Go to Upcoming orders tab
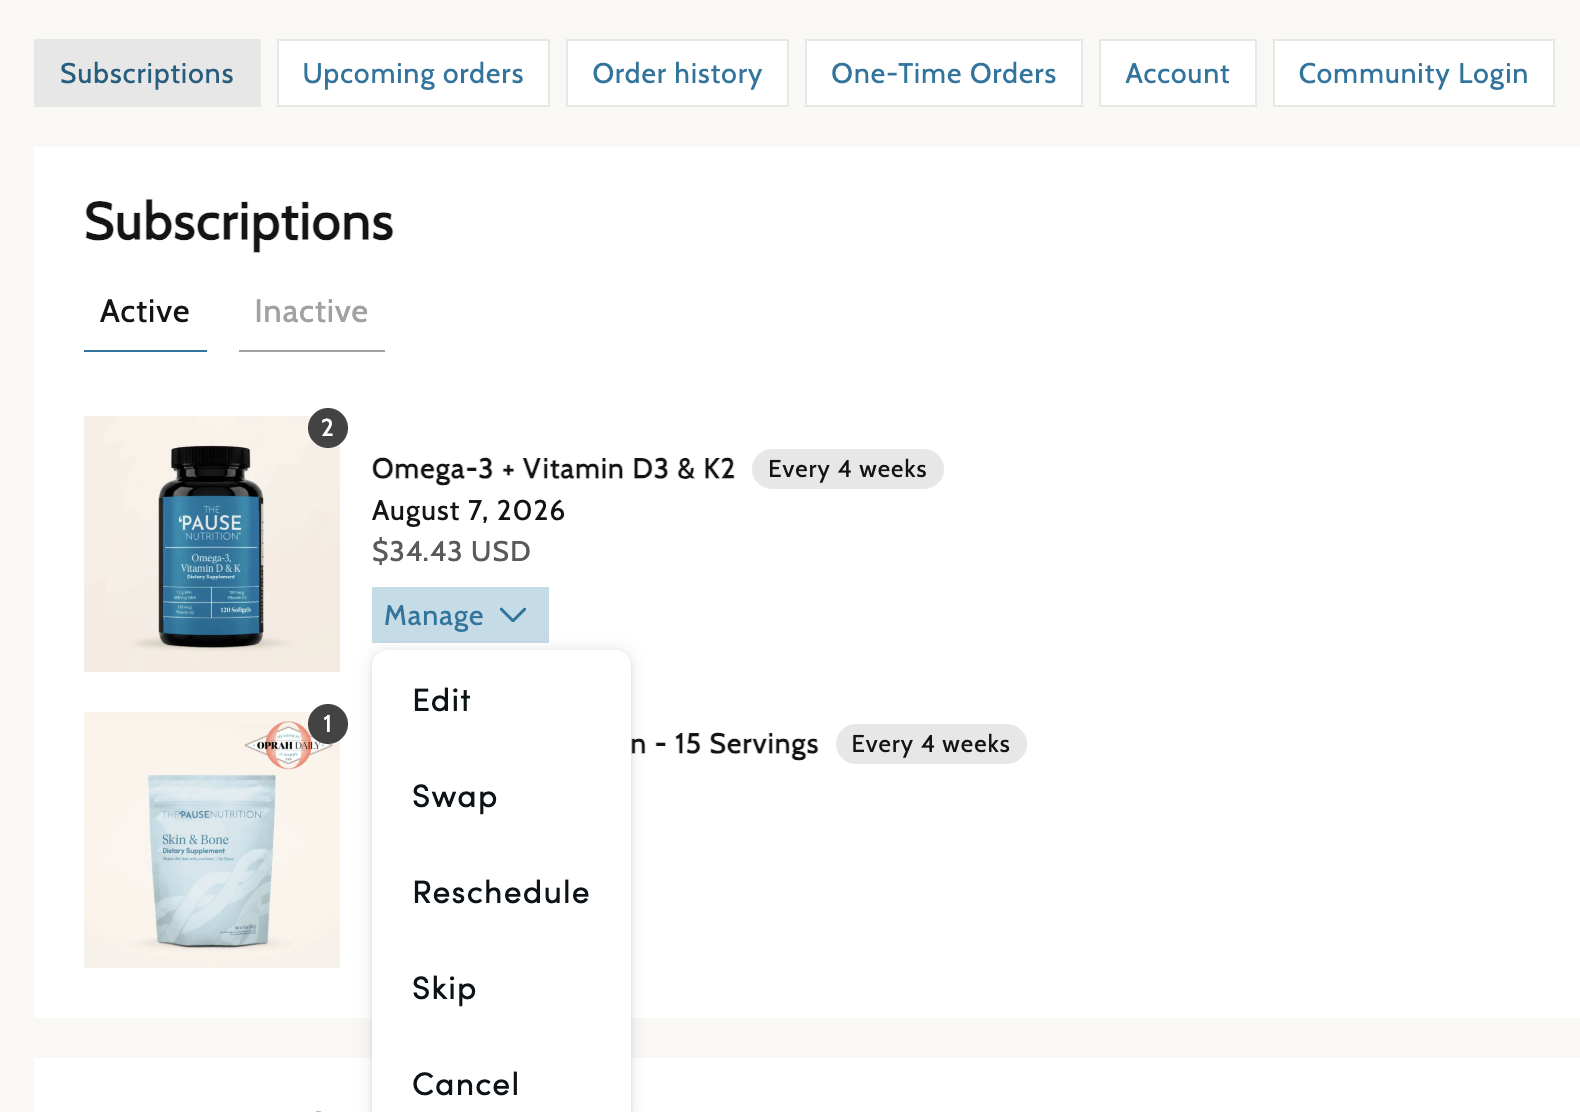1580x1112 pixels. (413, 73)
